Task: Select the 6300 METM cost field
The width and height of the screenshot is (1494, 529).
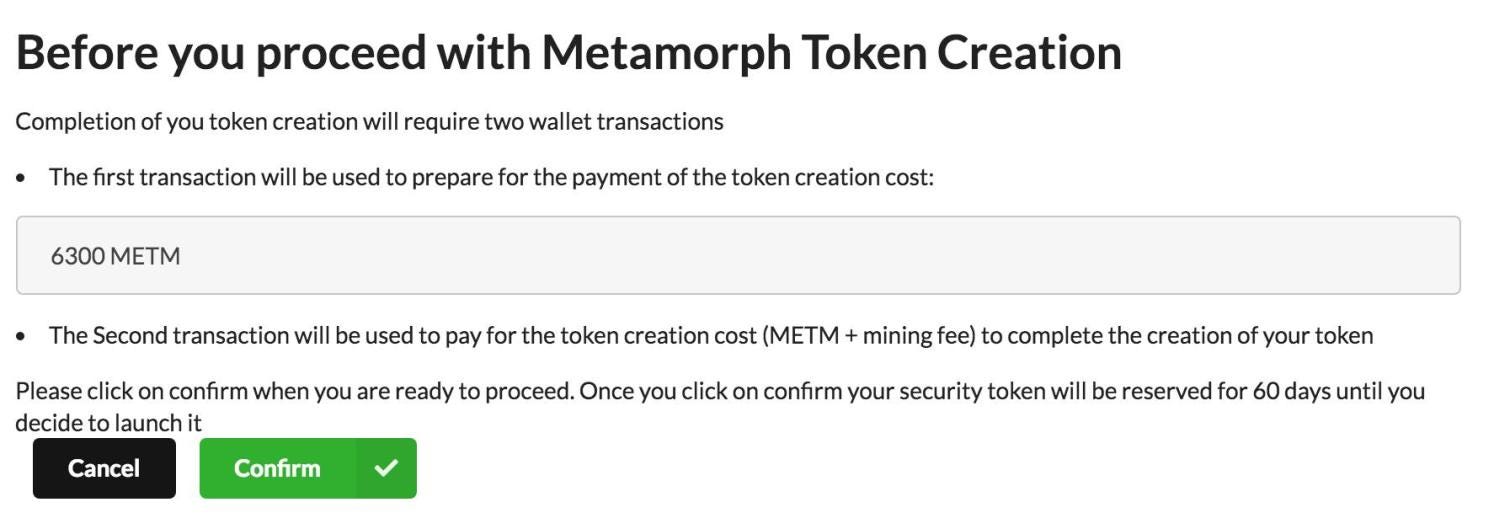Action: point(738,256)
